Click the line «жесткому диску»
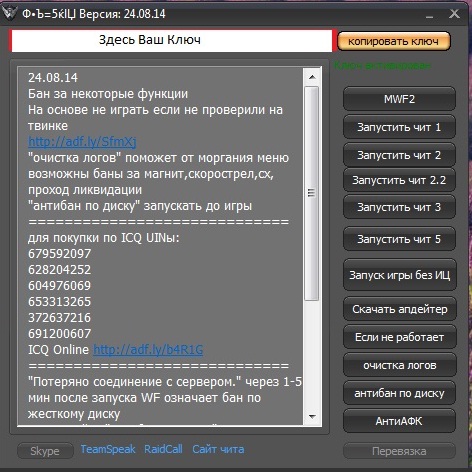The width and height of the screenshot is (472, 472). pos(74,414)
